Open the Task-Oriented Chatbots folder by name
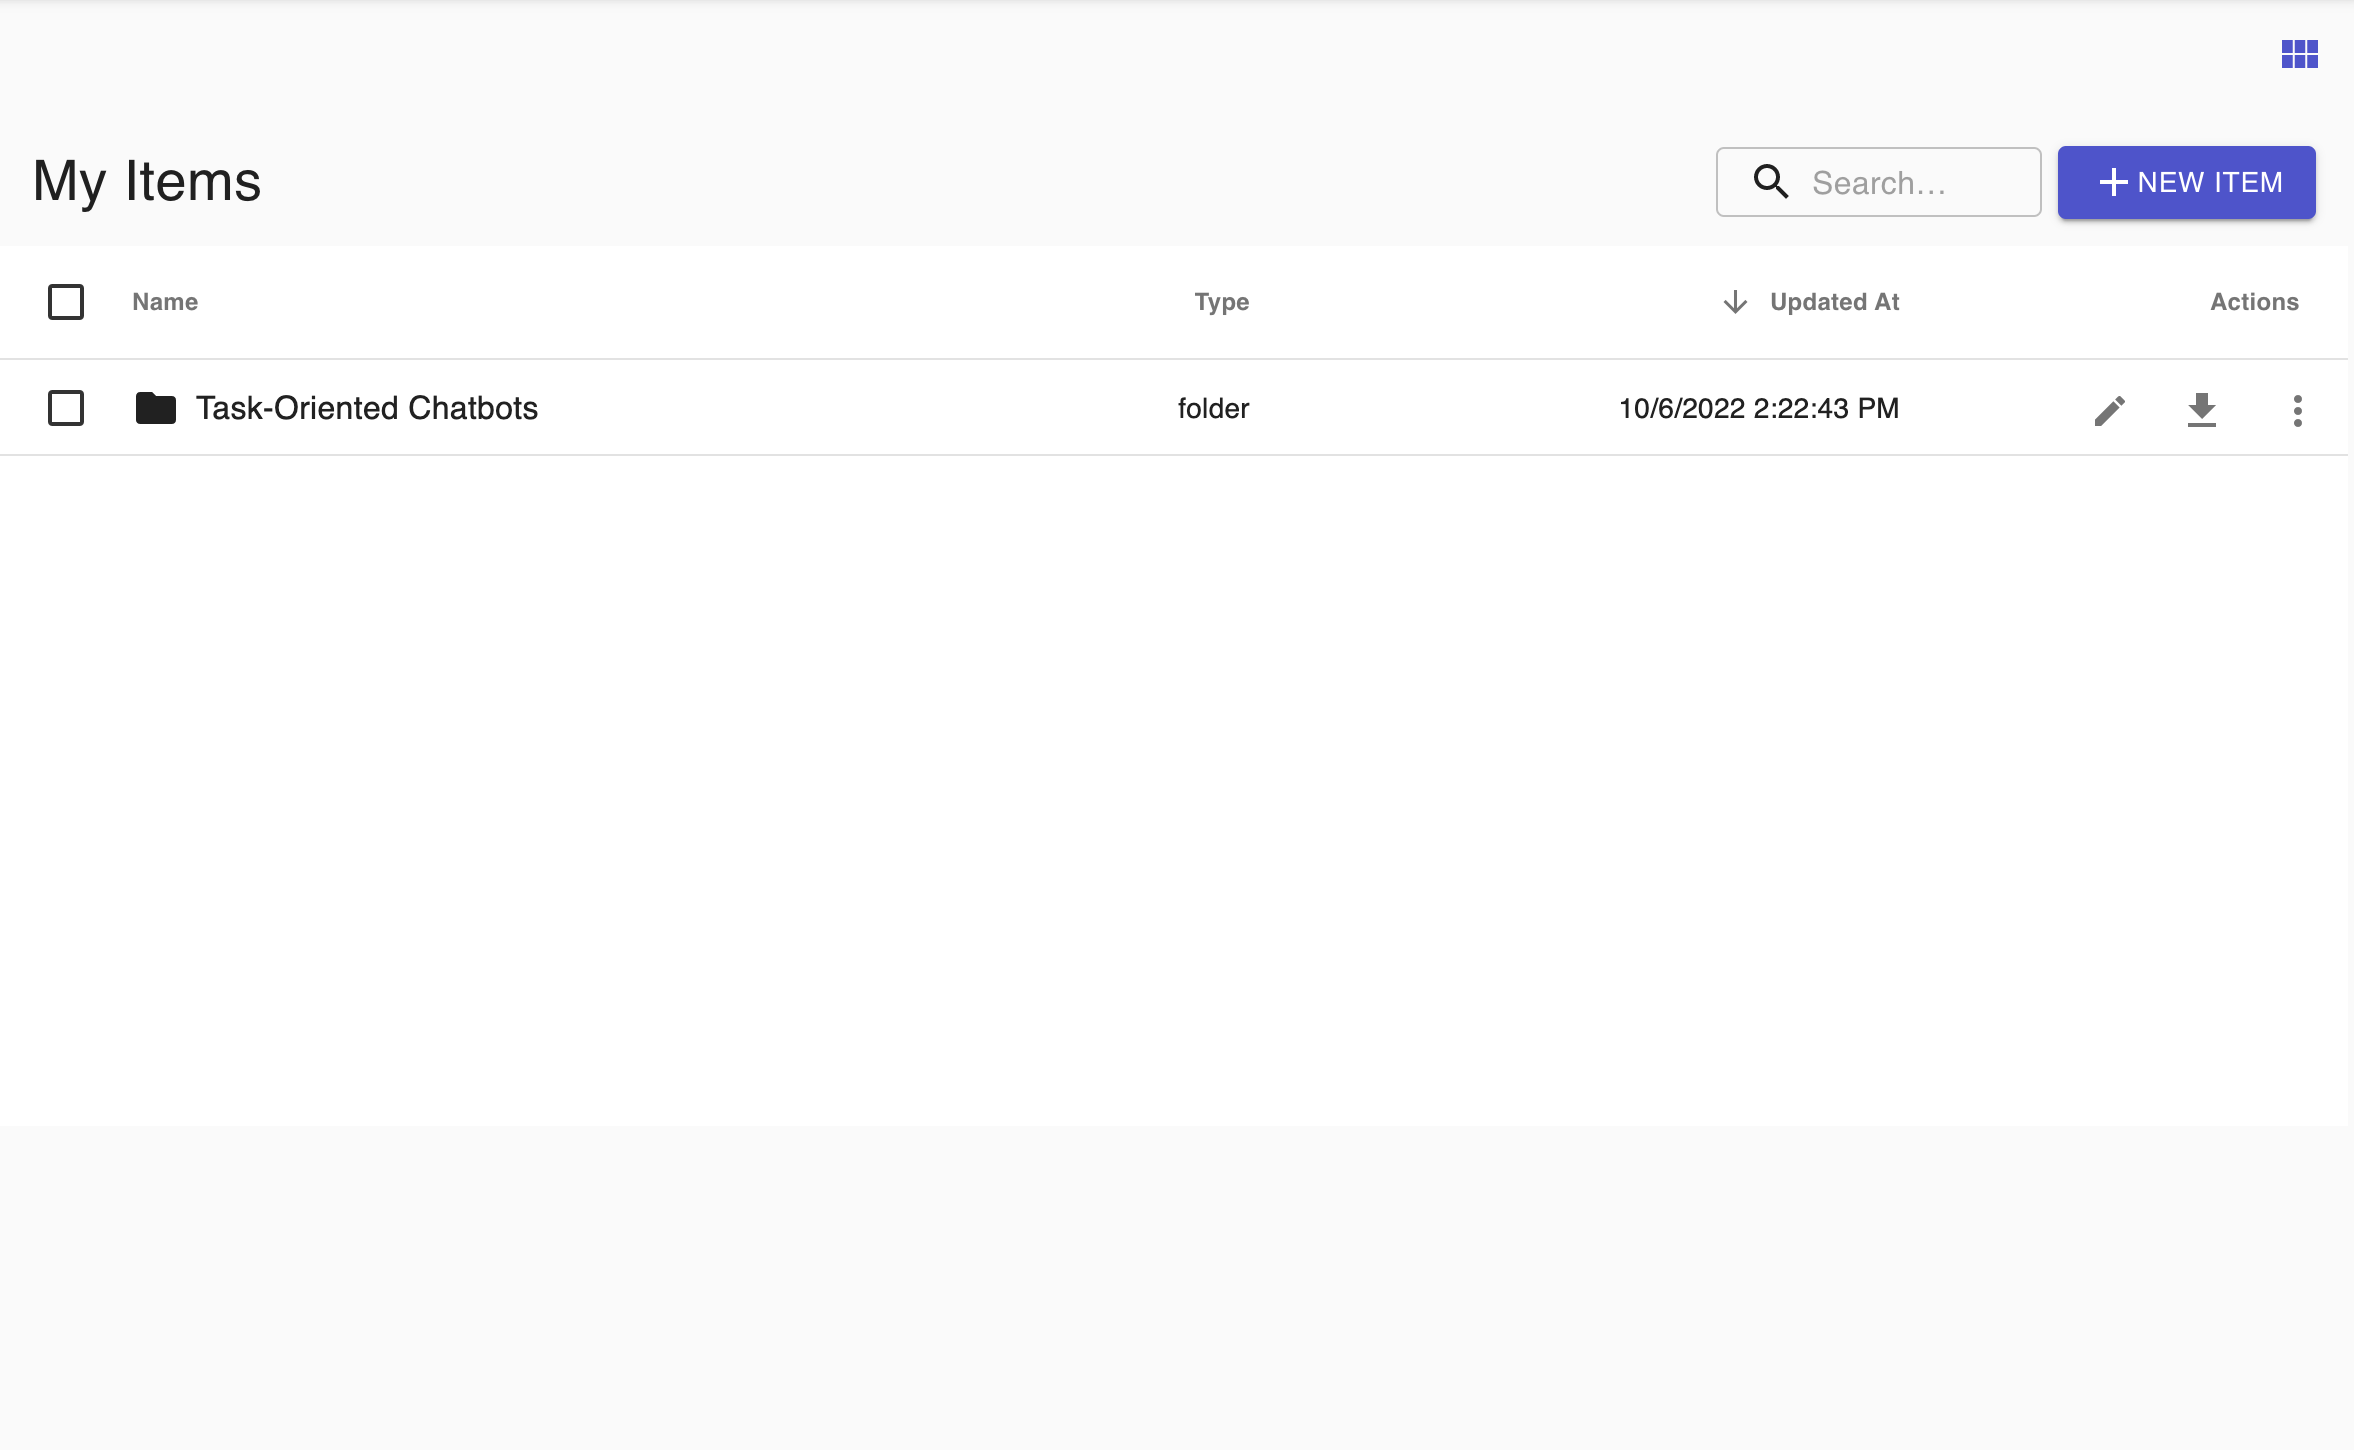Screen dimensions: 2354x1450 point(367,407)
